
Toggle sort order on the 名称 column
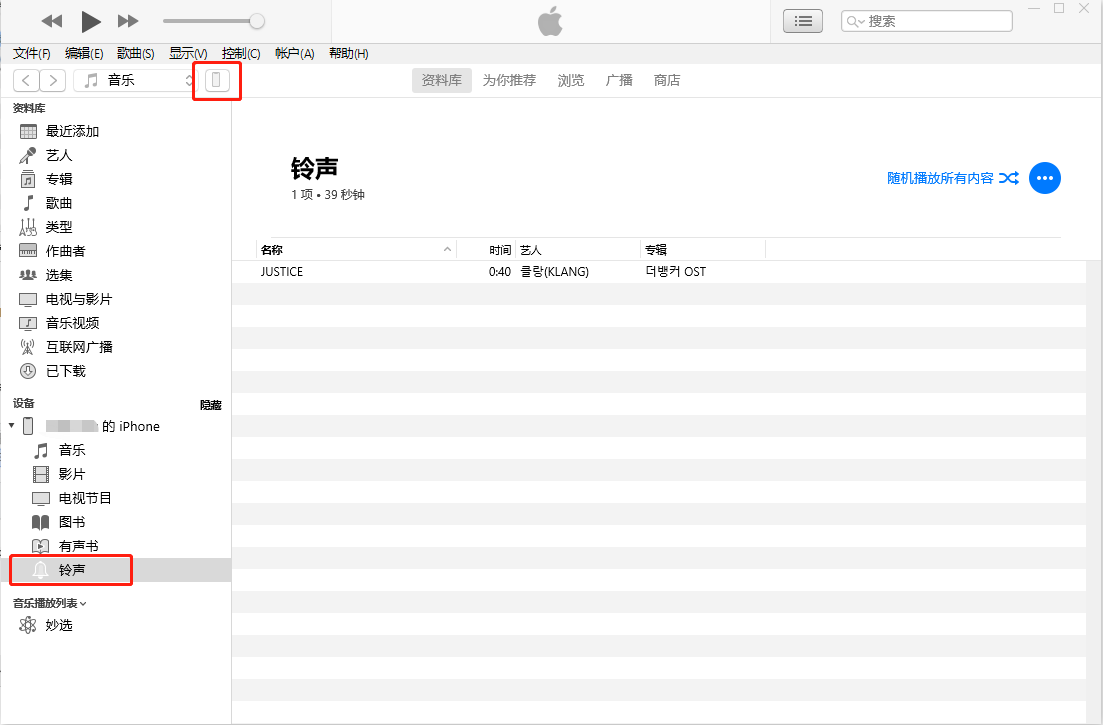[x=272, y=249]
